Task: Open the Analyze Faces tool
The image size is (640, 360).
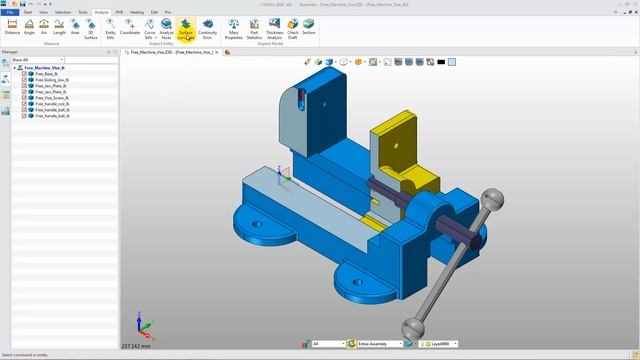Action: (166, 29)
